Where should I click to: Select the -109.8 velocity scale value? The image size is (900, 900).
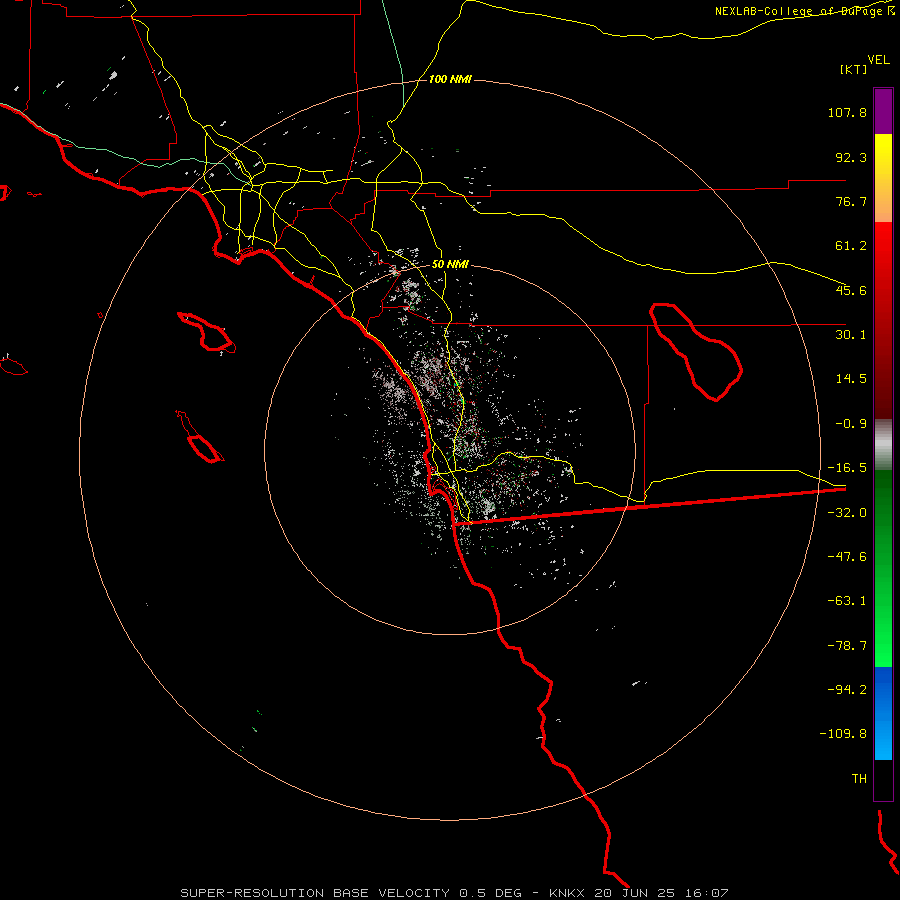tap(844, 734)
